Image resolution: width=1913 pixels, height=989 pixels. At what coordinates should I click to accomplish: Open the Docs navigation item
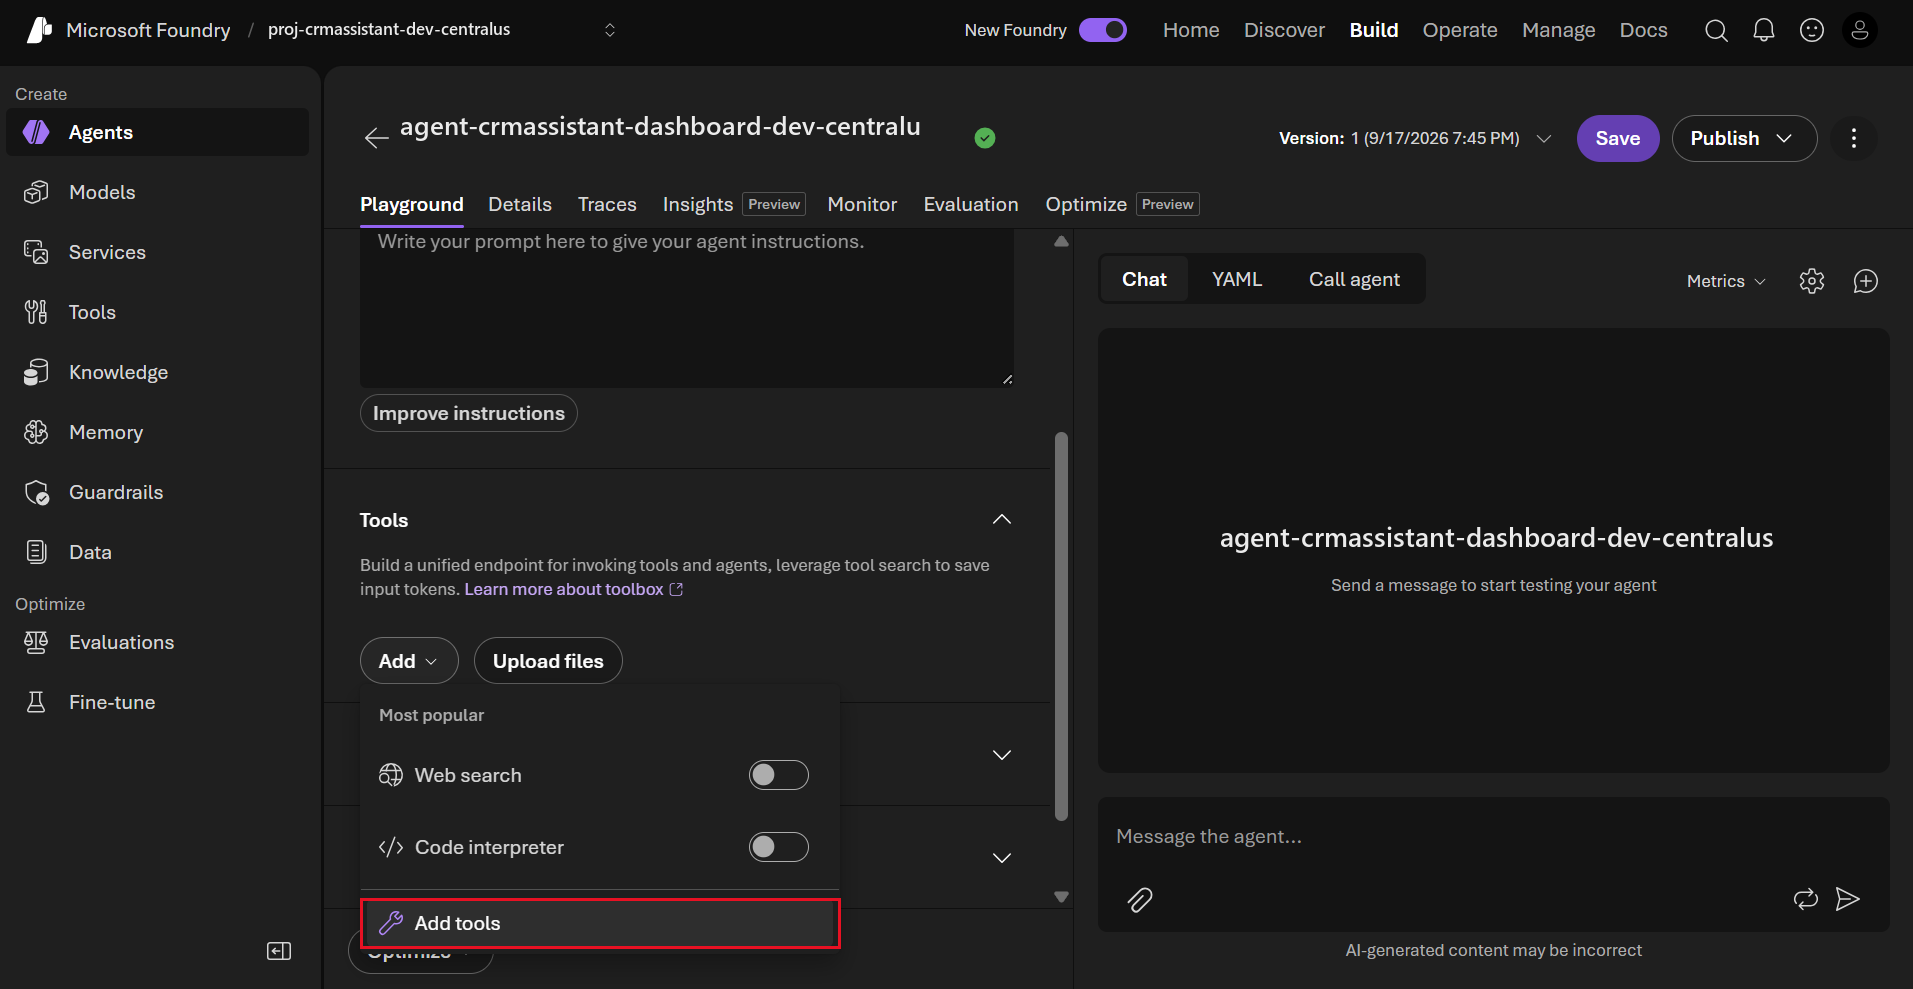point(1643,30)
